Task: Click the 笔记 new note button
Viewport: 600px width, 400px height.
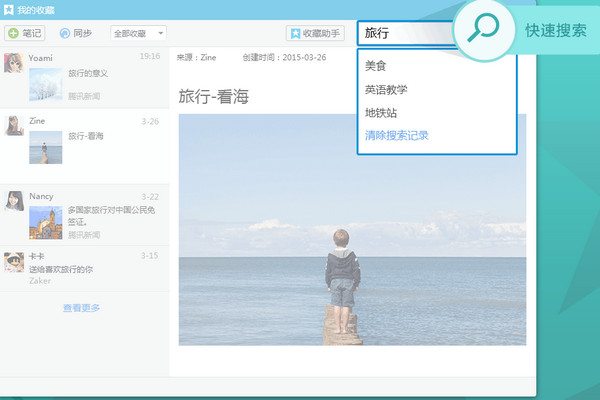Action: (25, 33)
